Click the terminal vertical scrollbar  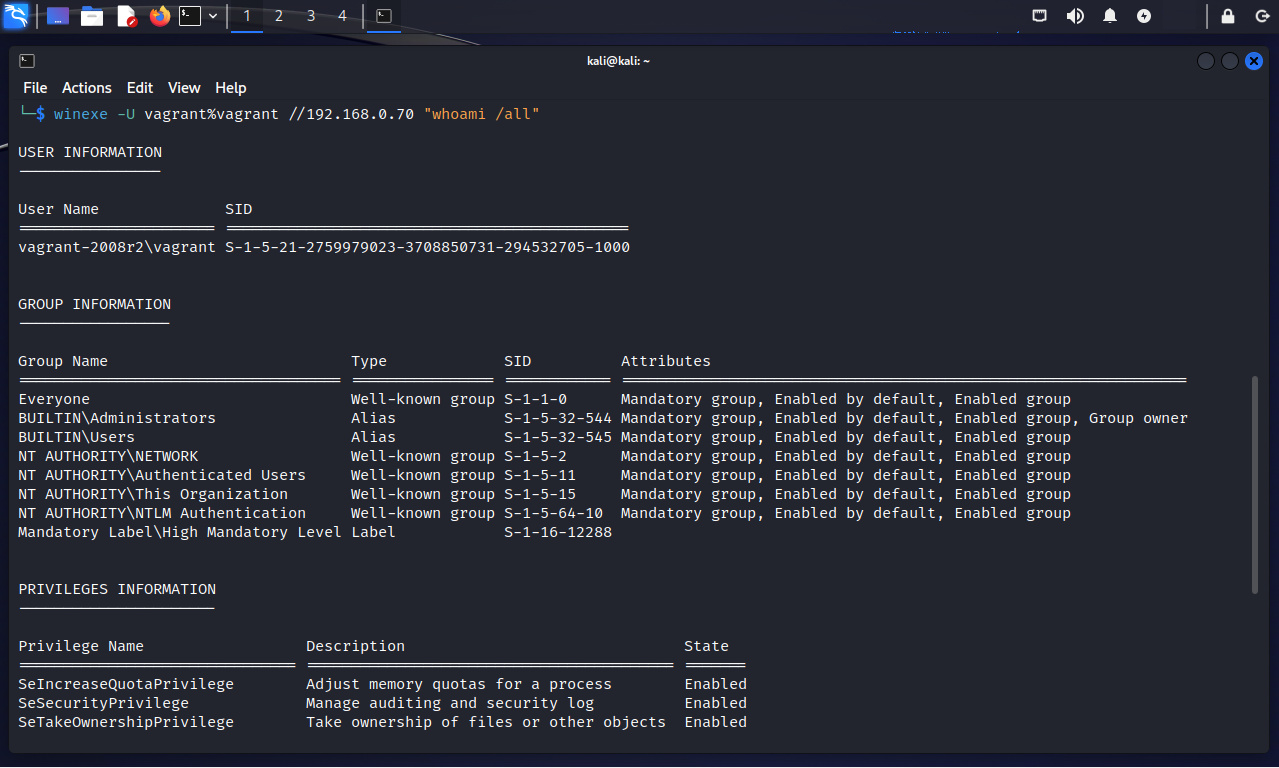click(x=1255, y=485)
